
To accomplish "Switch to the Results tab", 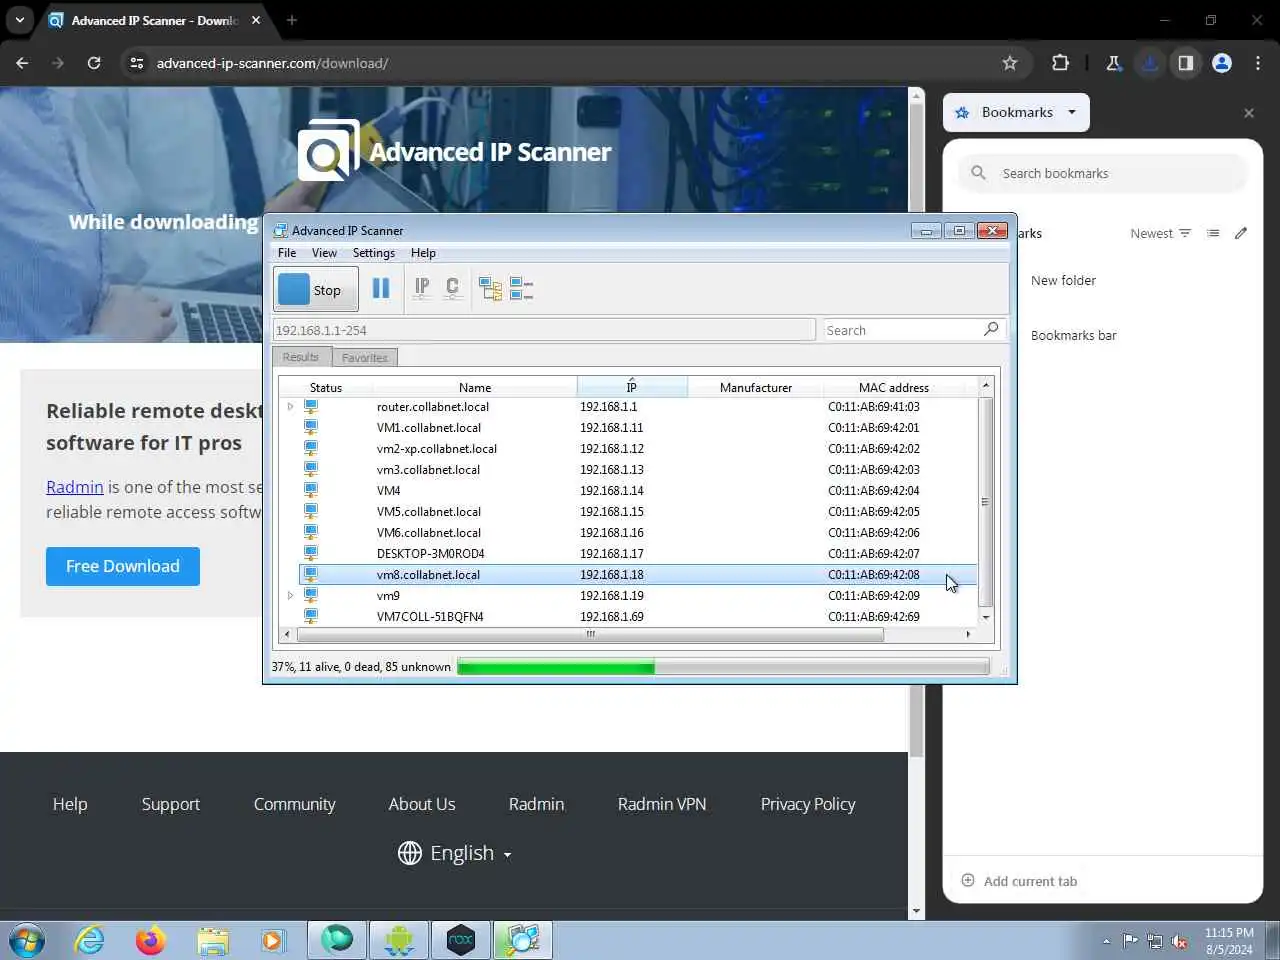I will click(300, 357).
